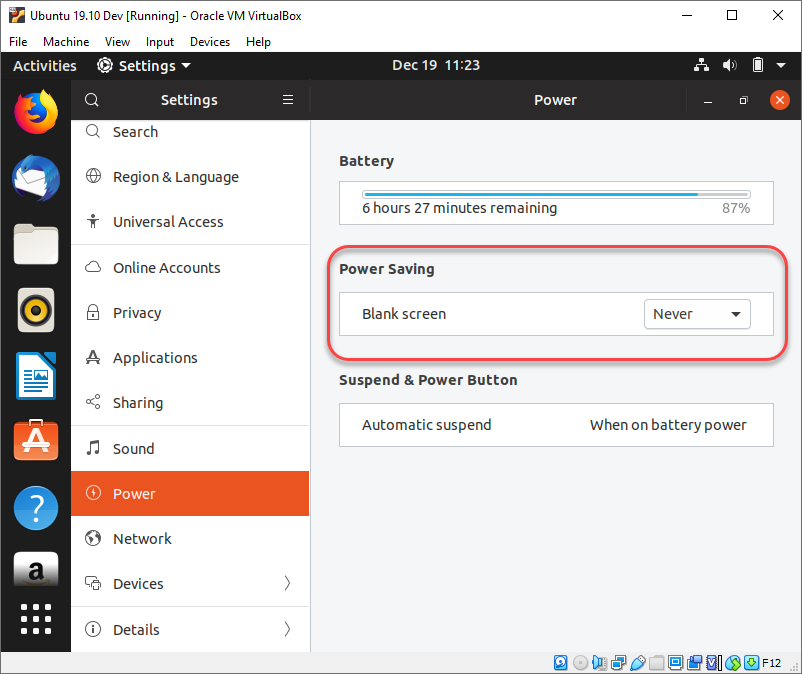802x674 pixels.
Task: Click the 87% battery percentage text
Action: coord(736,208)
